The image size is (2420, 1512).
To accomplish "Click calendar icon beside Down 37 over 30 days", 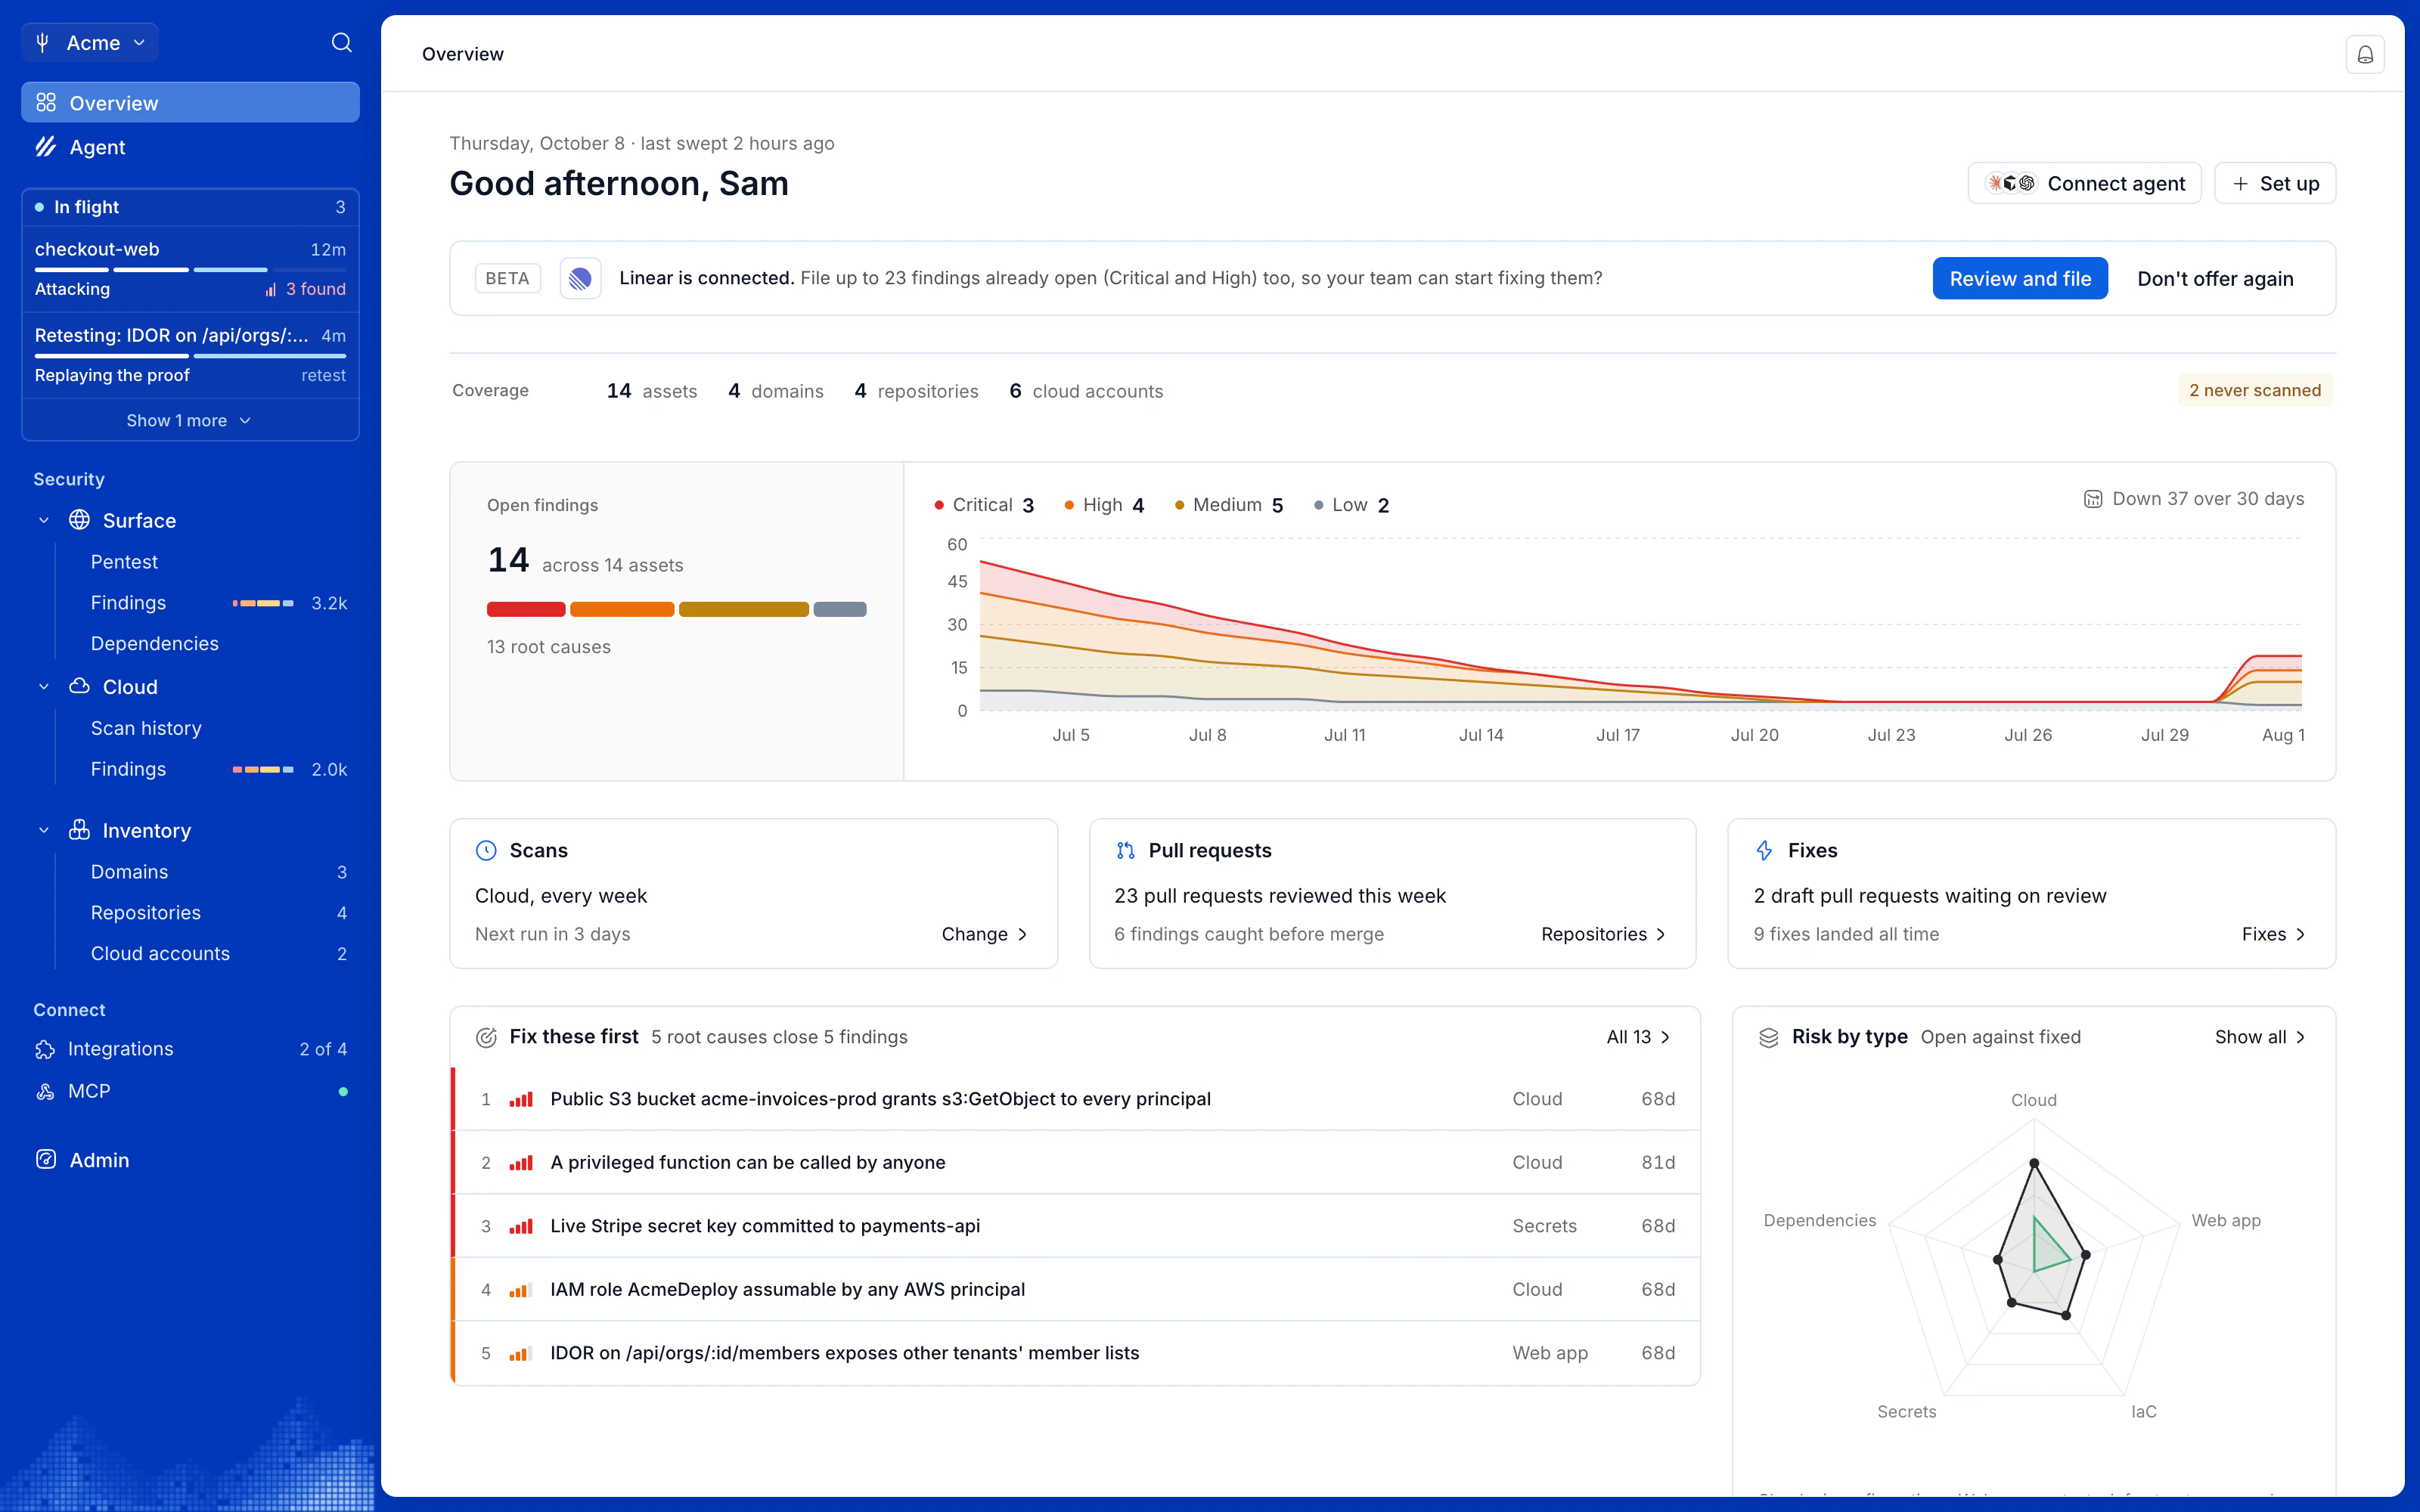I will [2092, 499].
